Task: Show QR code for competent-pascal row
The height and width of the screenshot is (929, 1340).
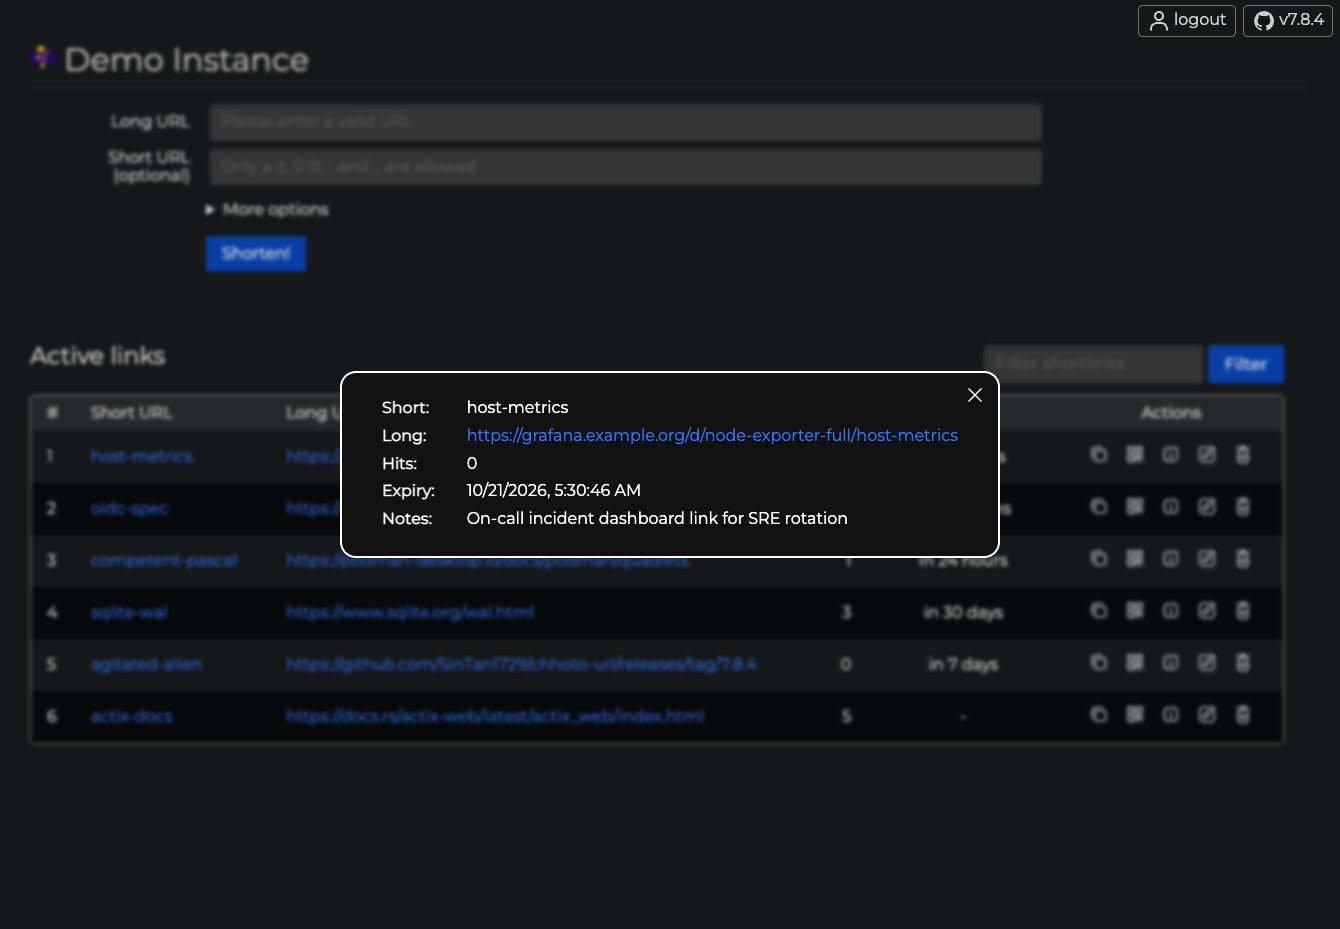Action: tap(1134, 559)
